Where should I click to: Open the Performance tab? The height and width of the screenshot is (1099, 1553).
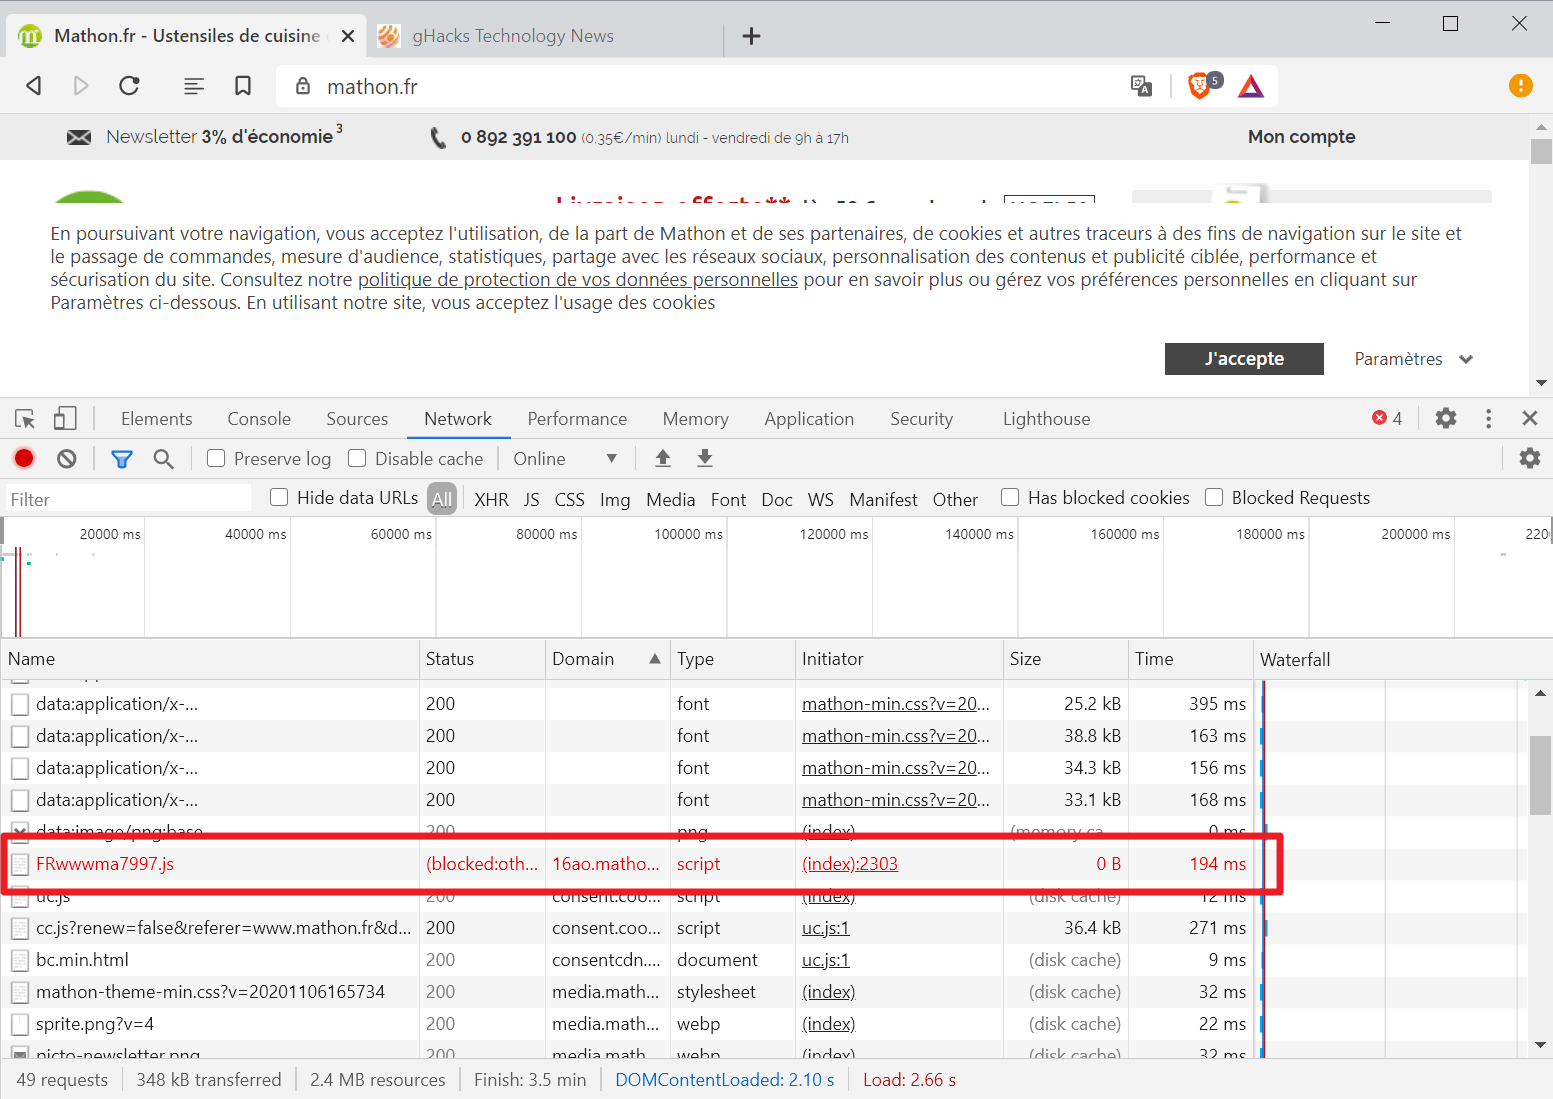coord(577,419)
